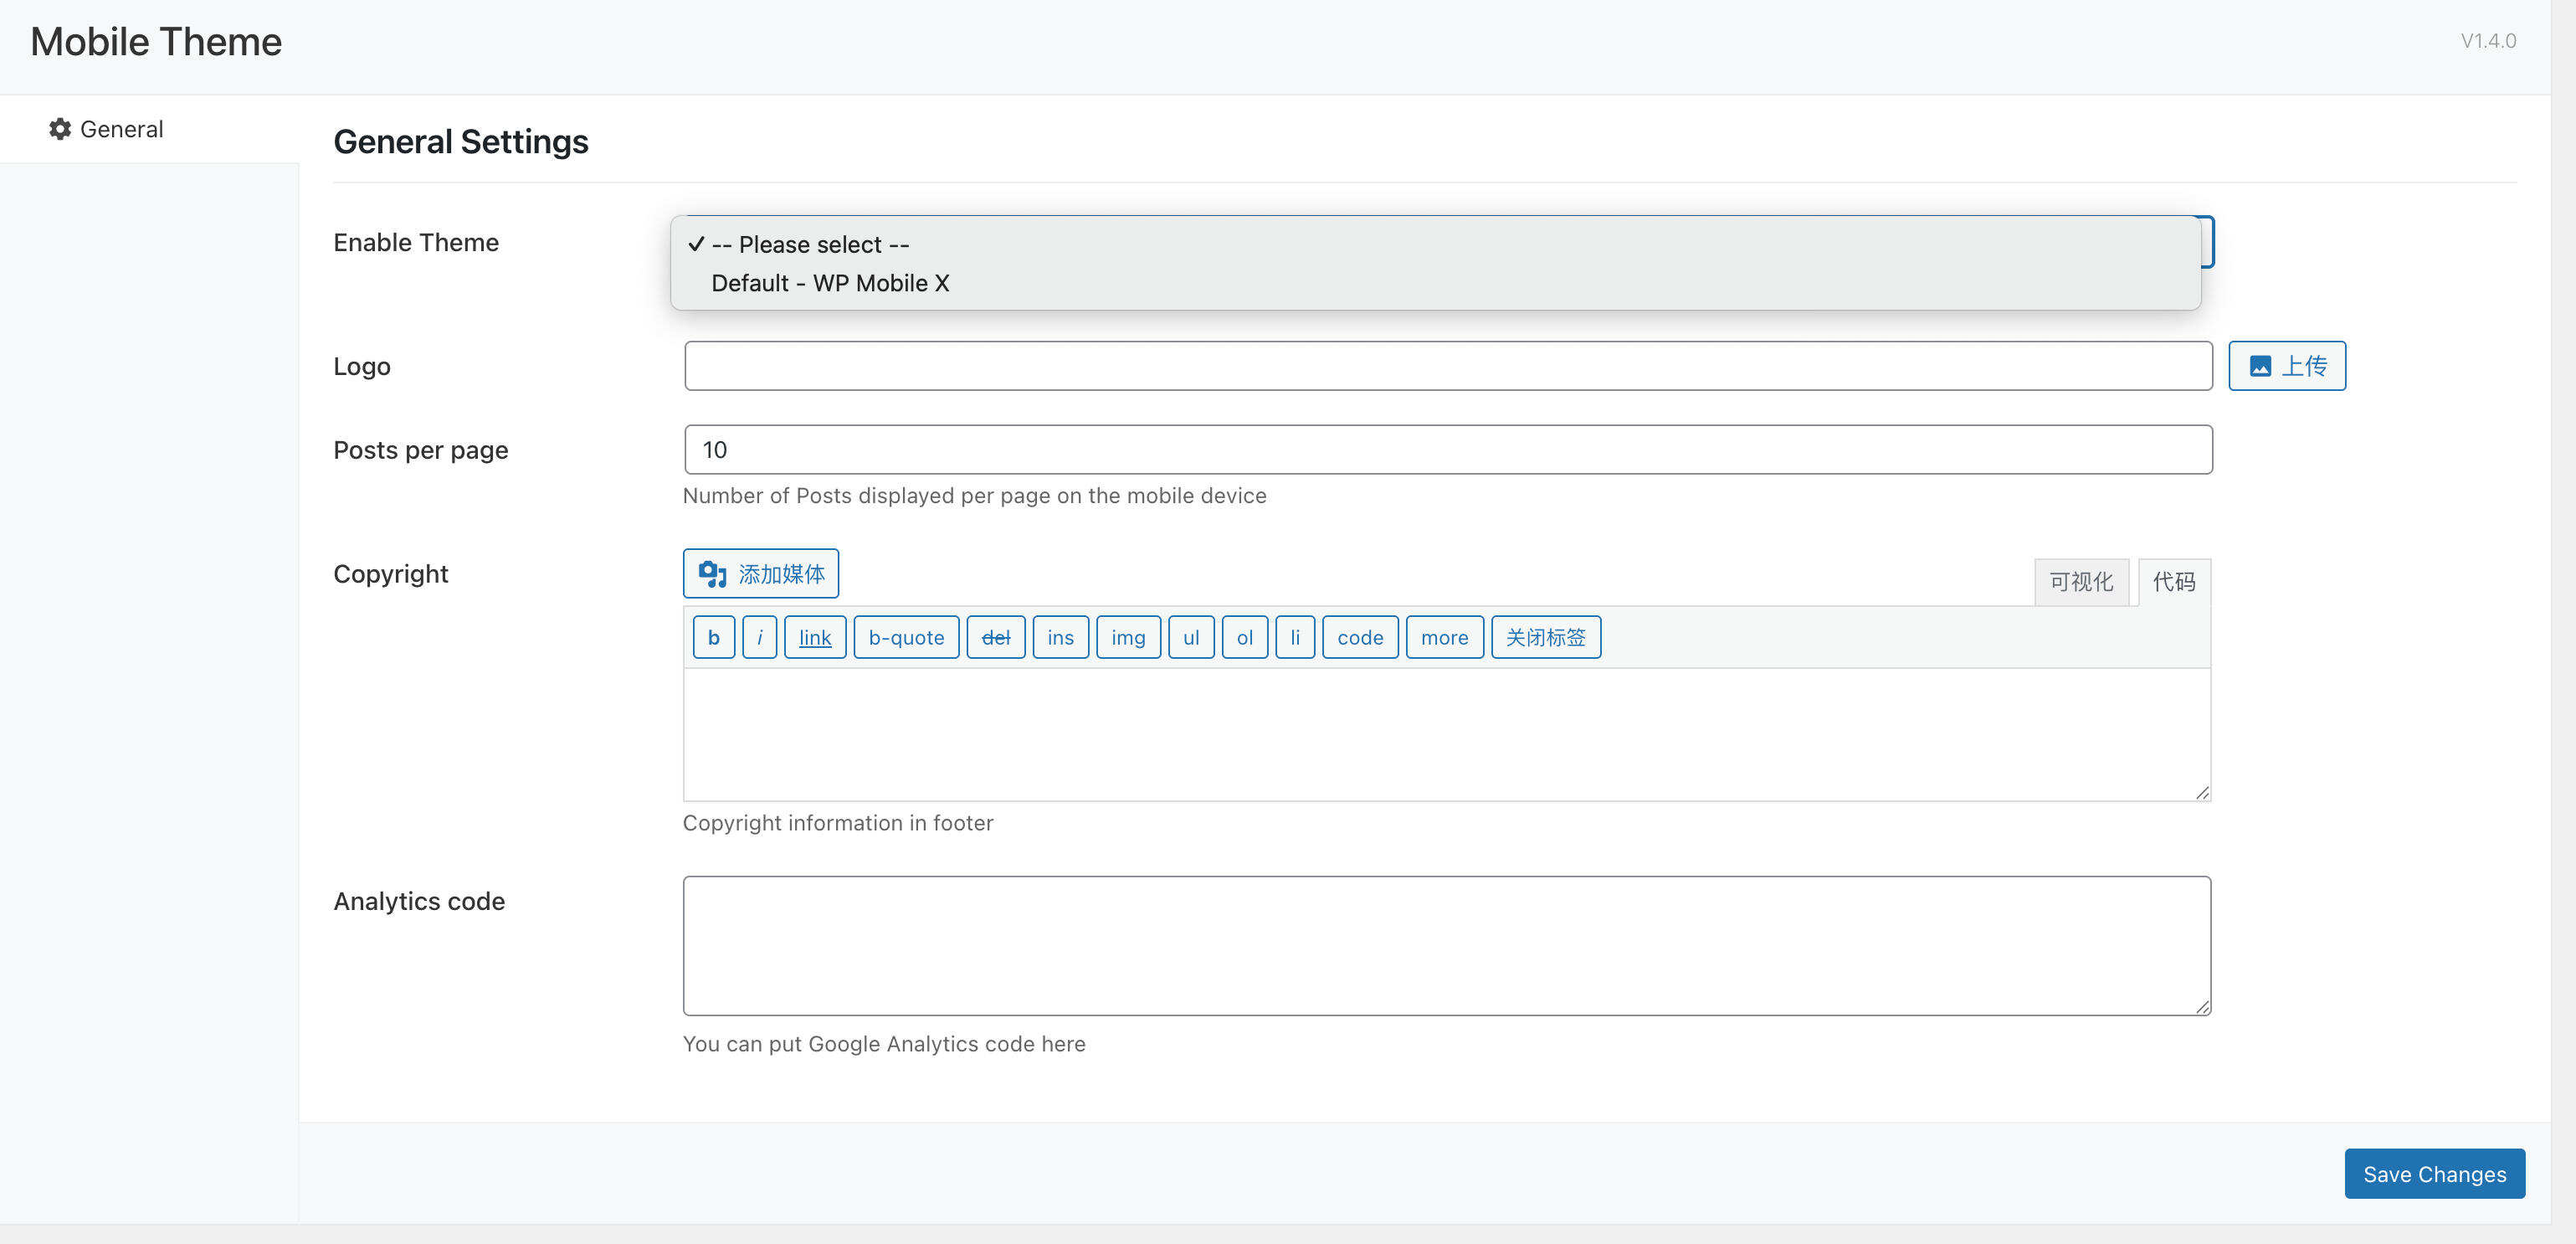Click the img quicktag button

click(1127, 638)
